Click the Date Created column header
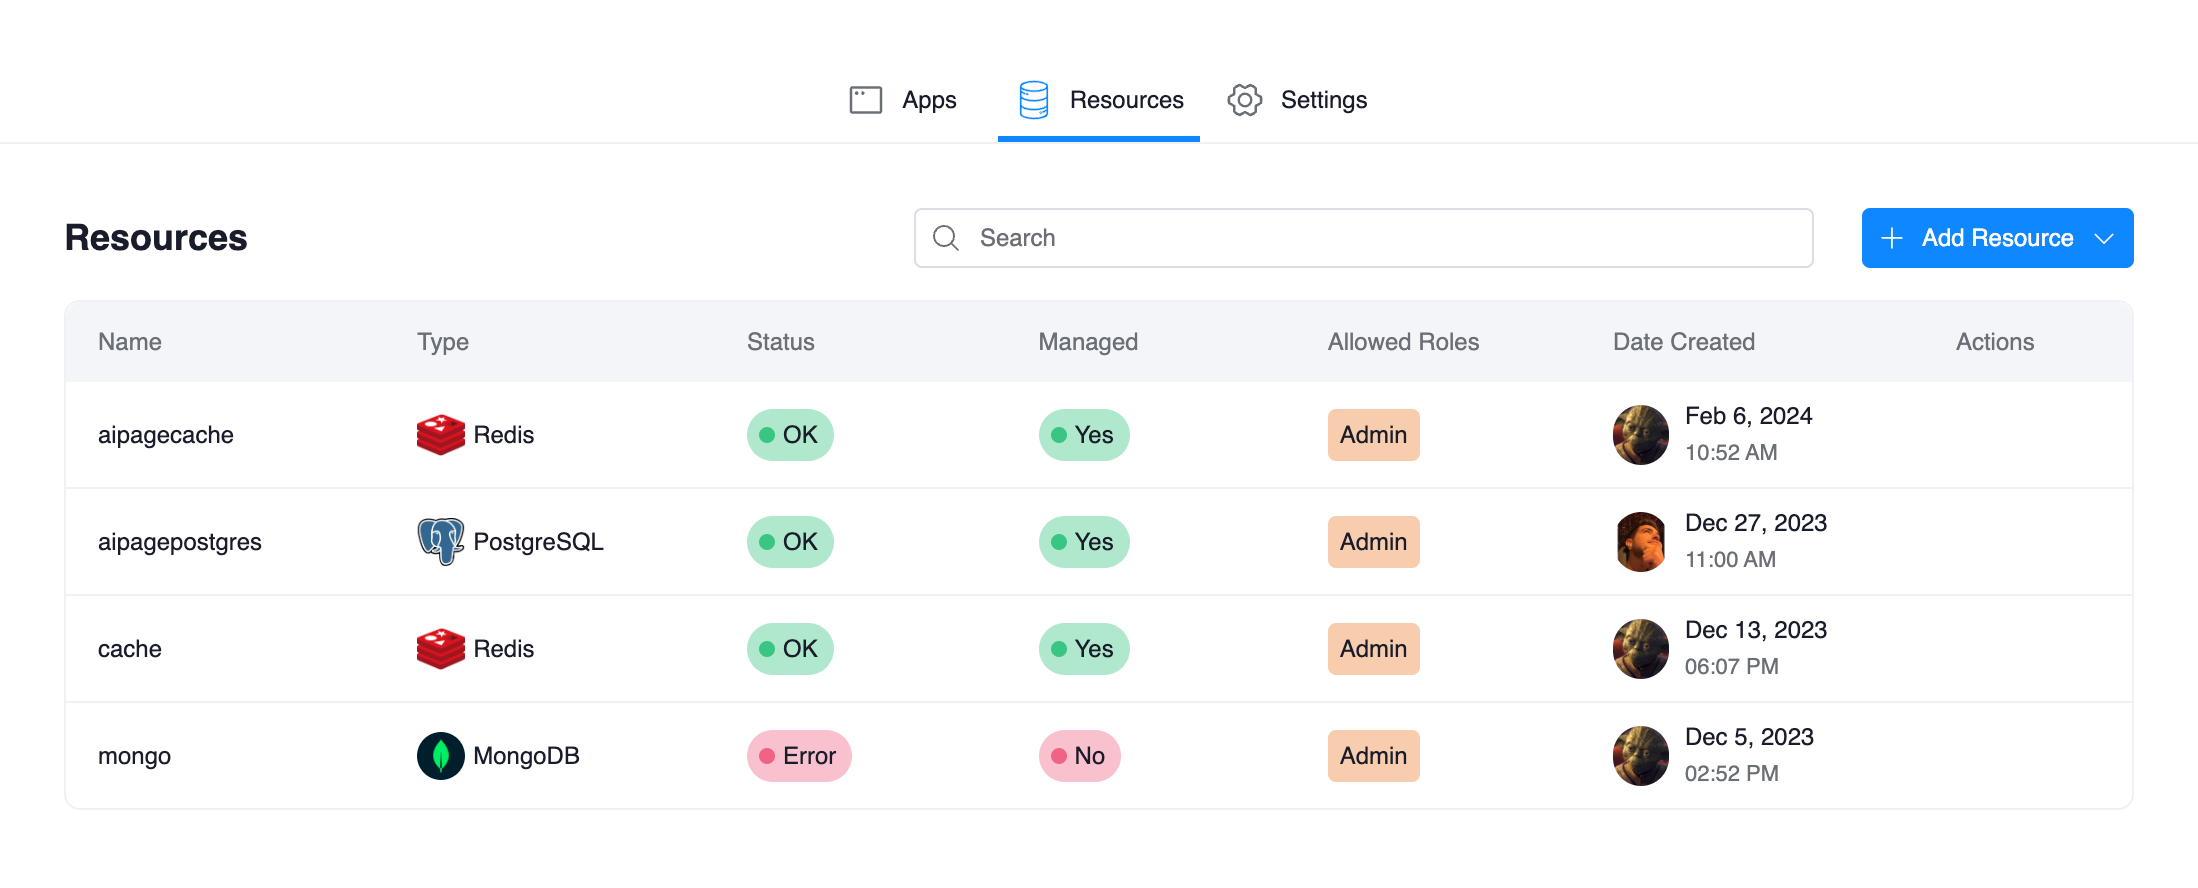 pyautogui.click(x=1683, y=342)
